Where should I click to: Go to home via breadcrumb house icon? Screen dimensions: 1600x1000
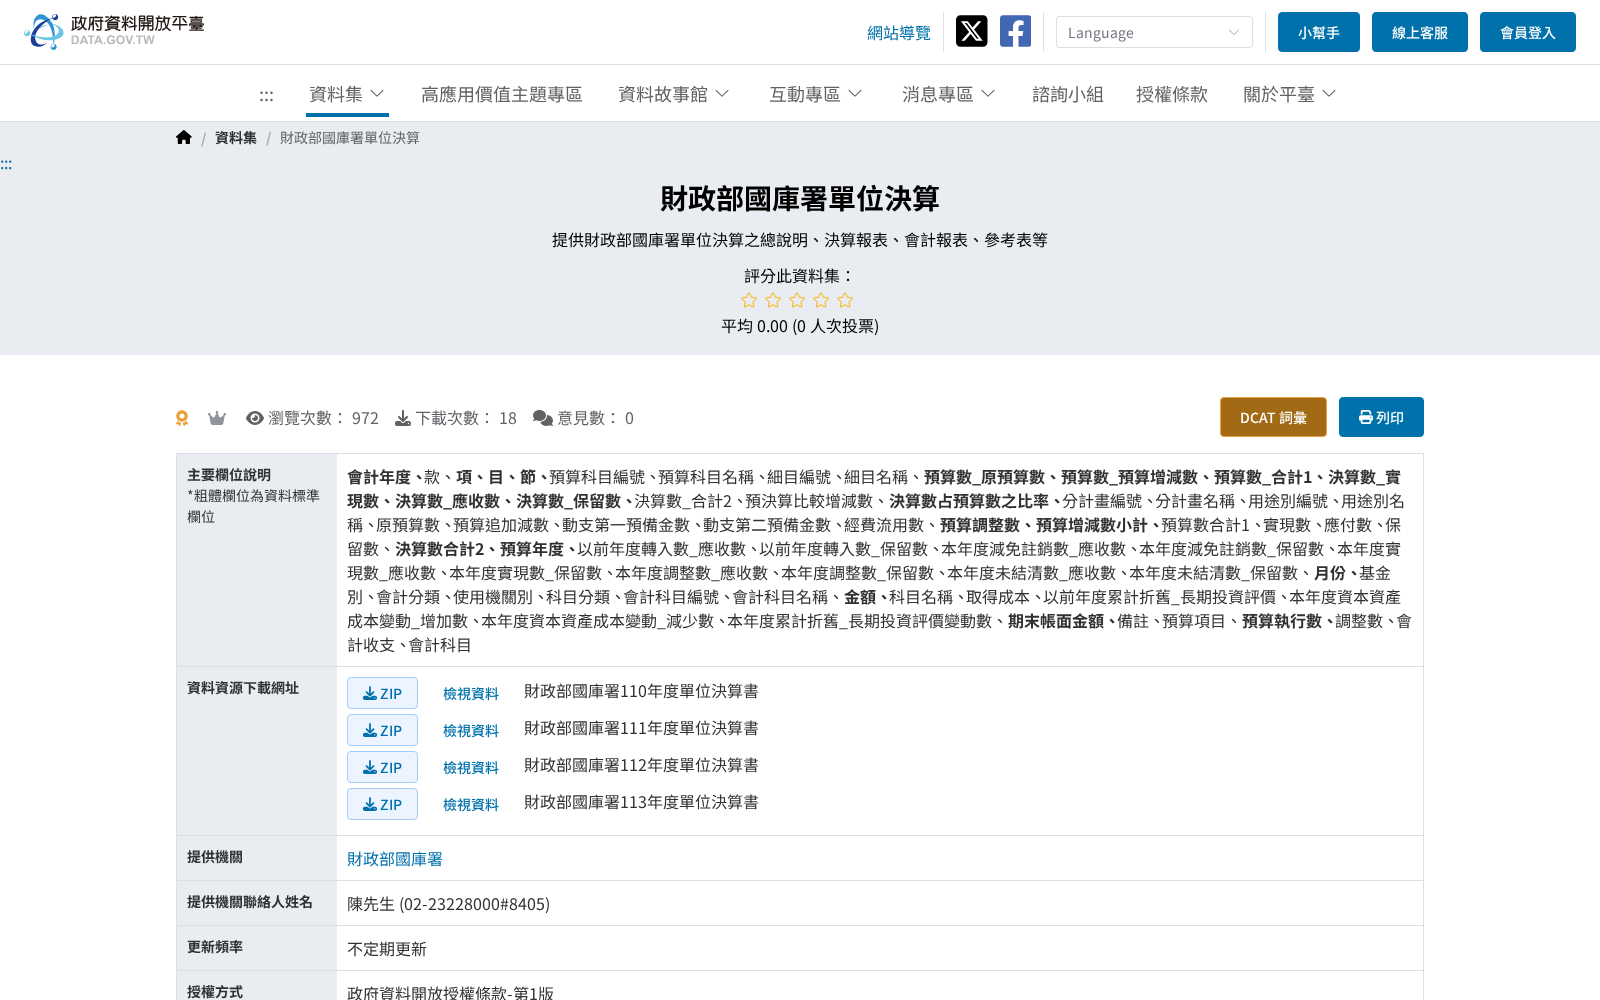(184, 138)
